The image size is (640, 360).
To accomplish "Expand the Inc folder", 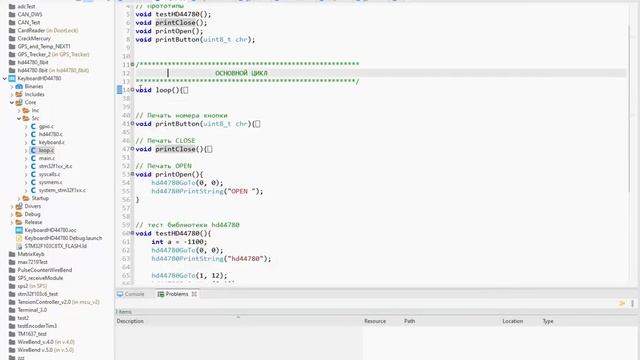I will click(19, 111).
